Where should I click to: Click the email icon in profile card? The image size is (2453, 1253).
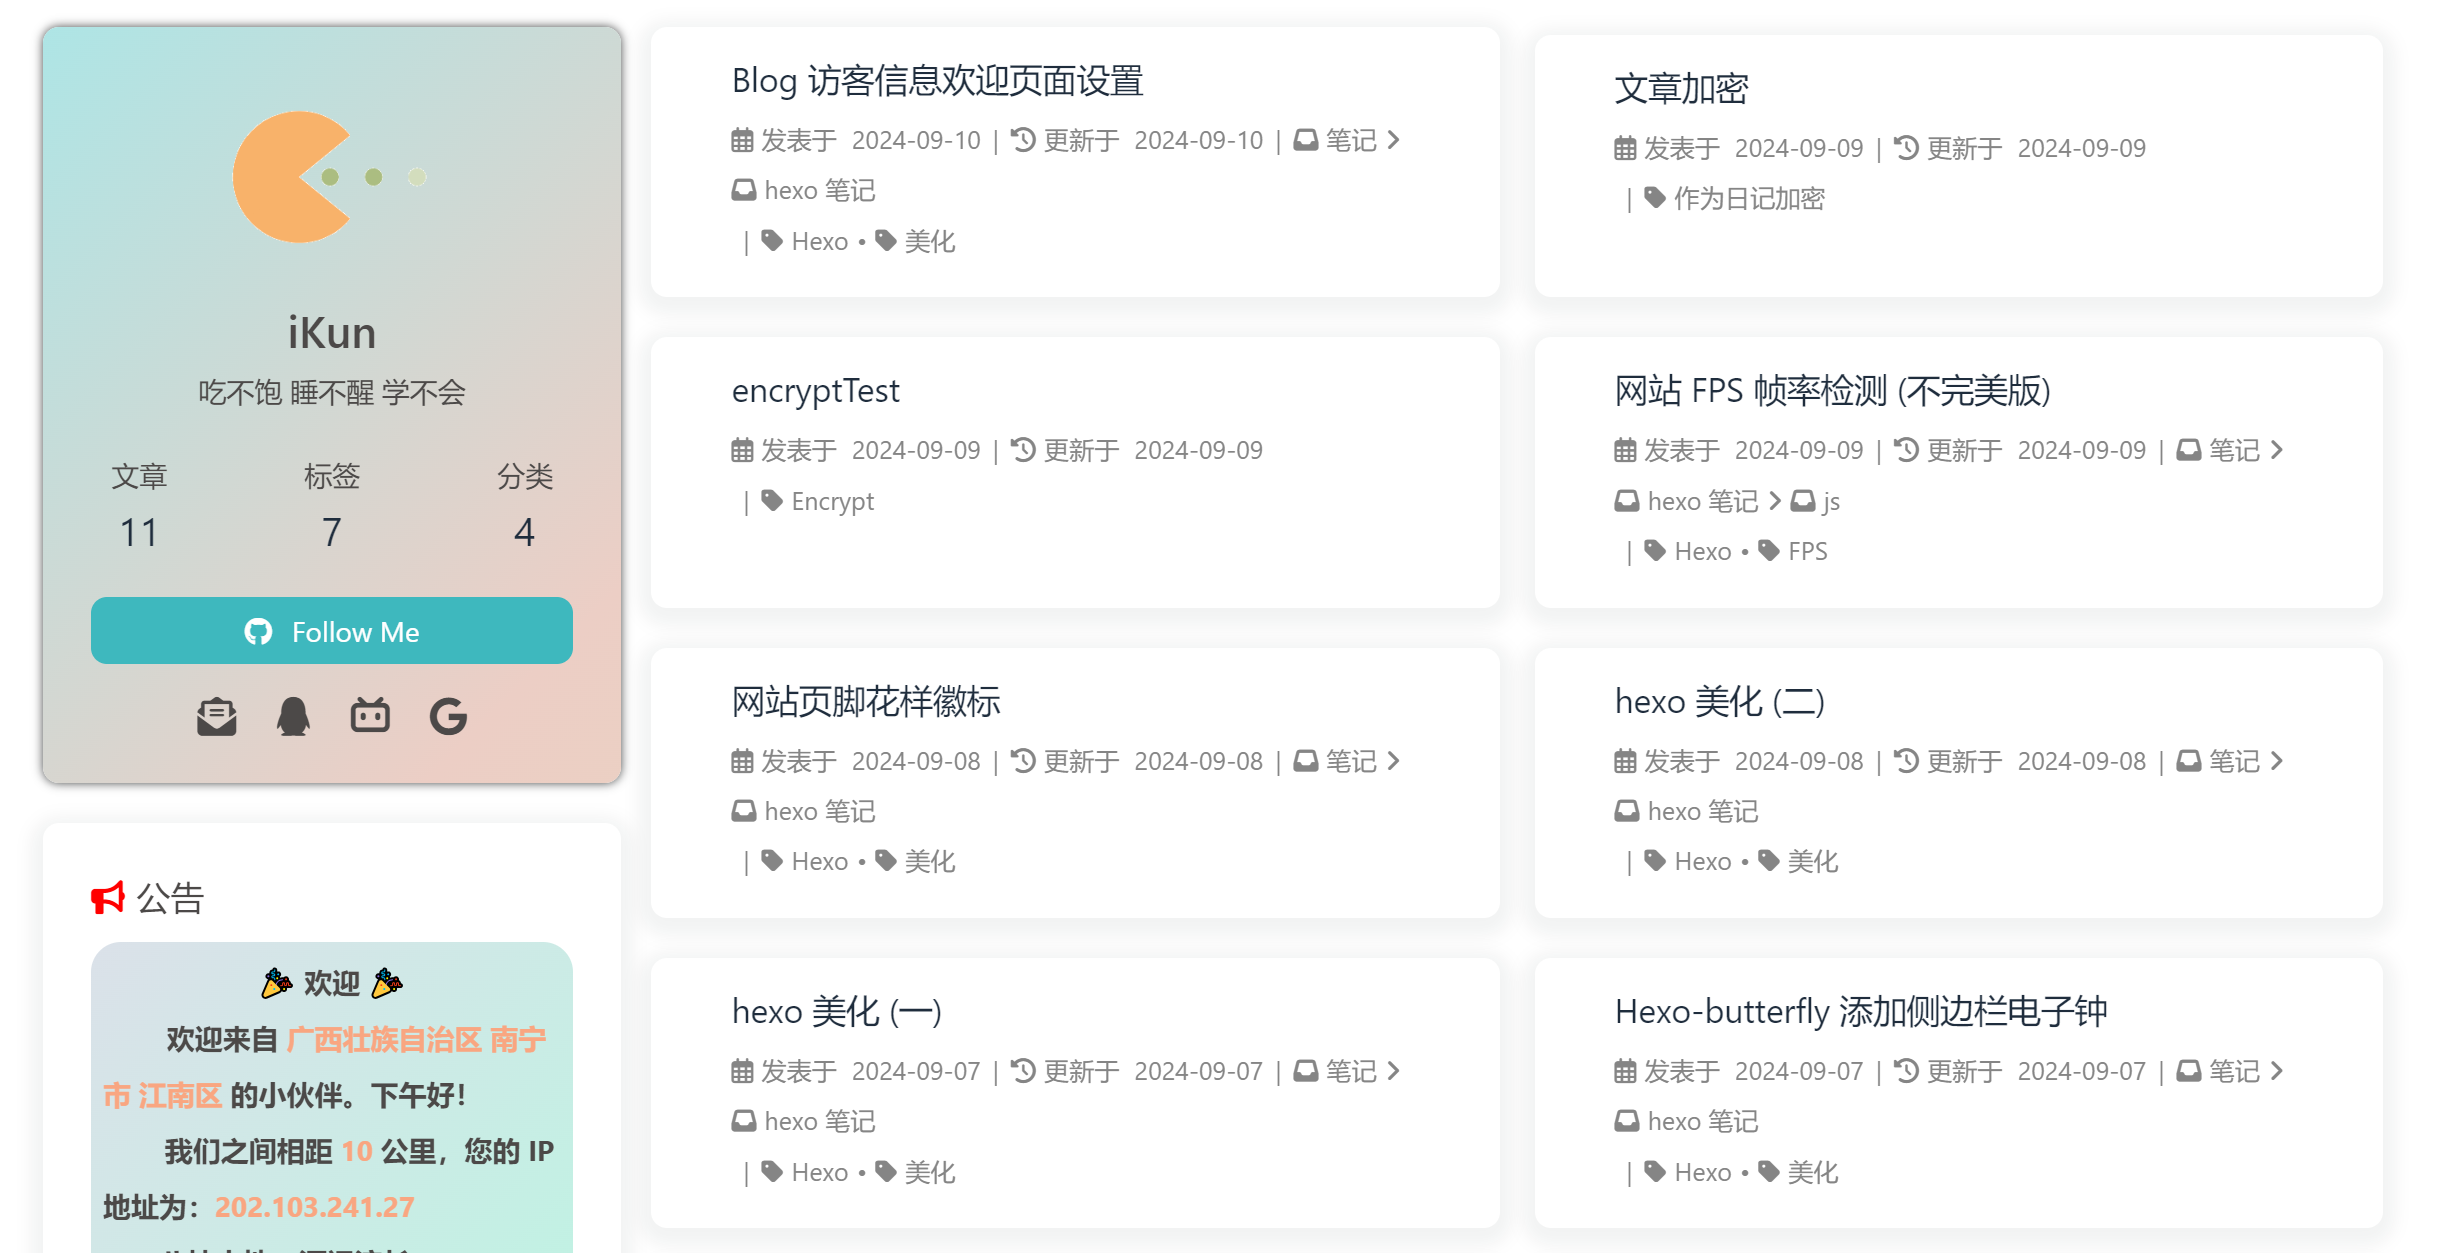coord(216,716)
